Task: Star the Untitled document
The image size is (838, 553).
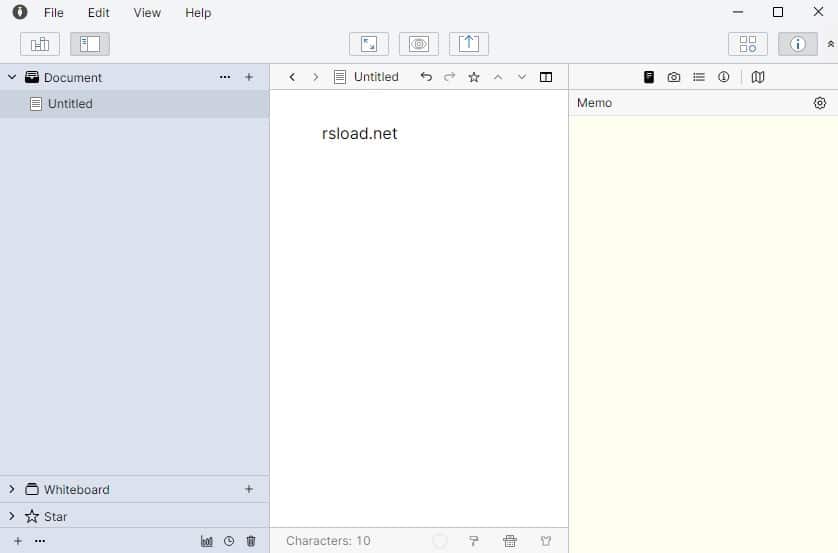Action: tap(474, 77)
